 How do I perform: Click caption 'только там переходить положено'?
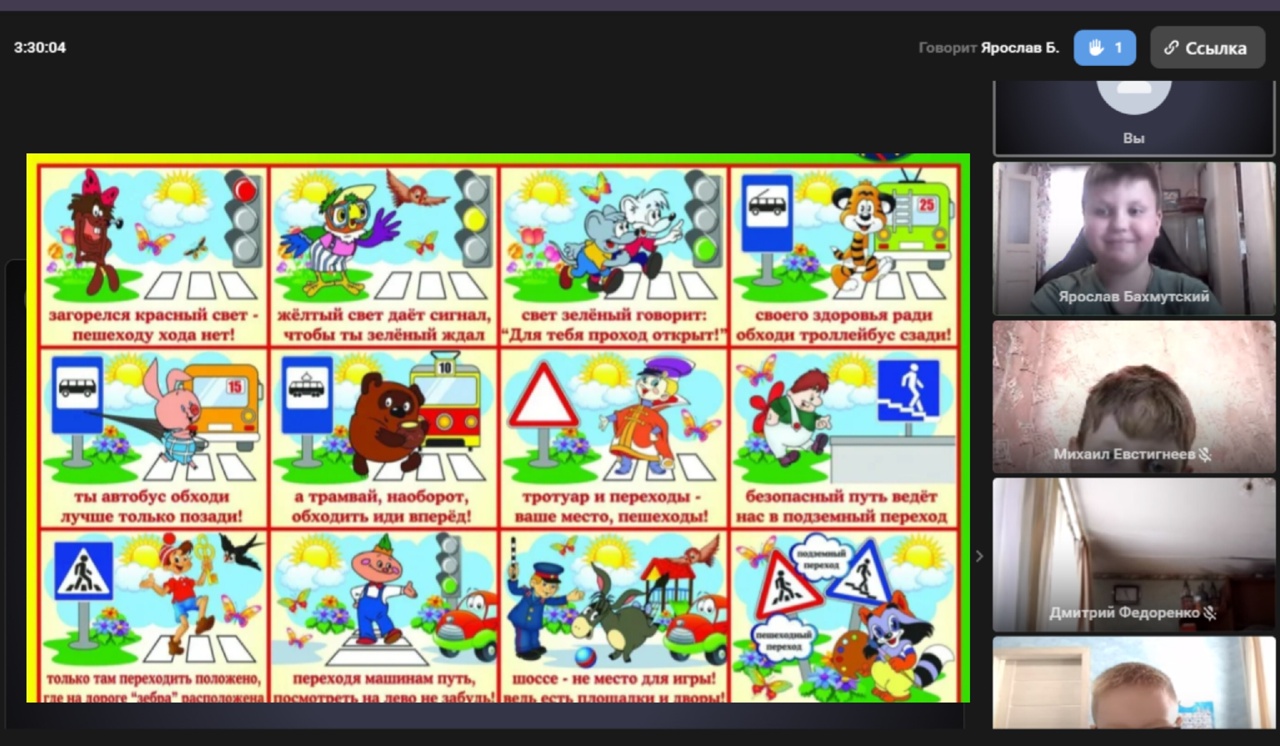(153, 679)
